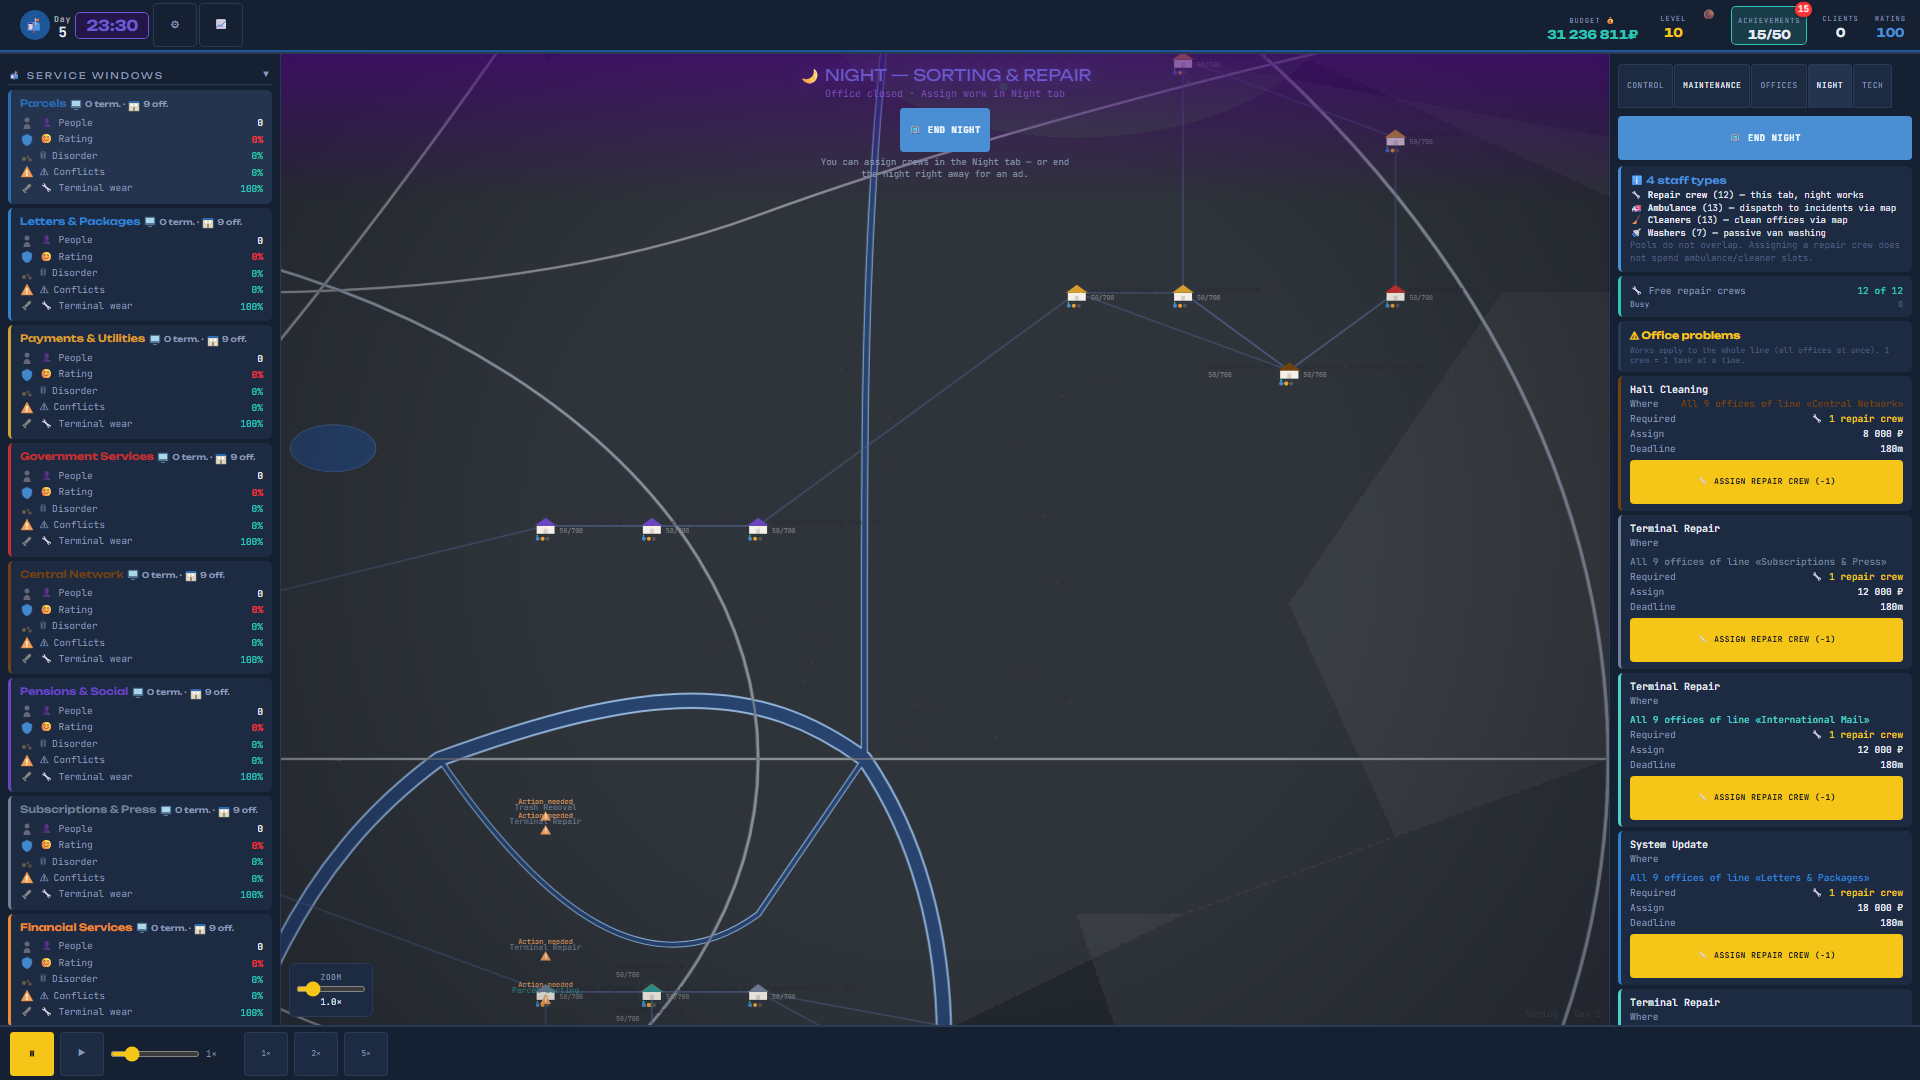
Task: Click the Conflicts warning icon in the Parcels card
Action: 27,172
